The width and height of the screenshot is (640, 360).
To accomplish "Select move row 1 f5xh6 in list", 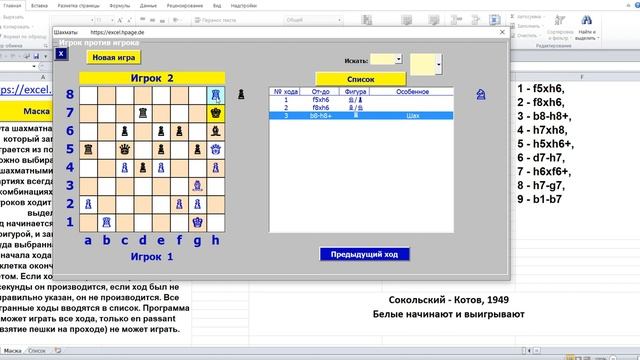I will tap(361, 100).
